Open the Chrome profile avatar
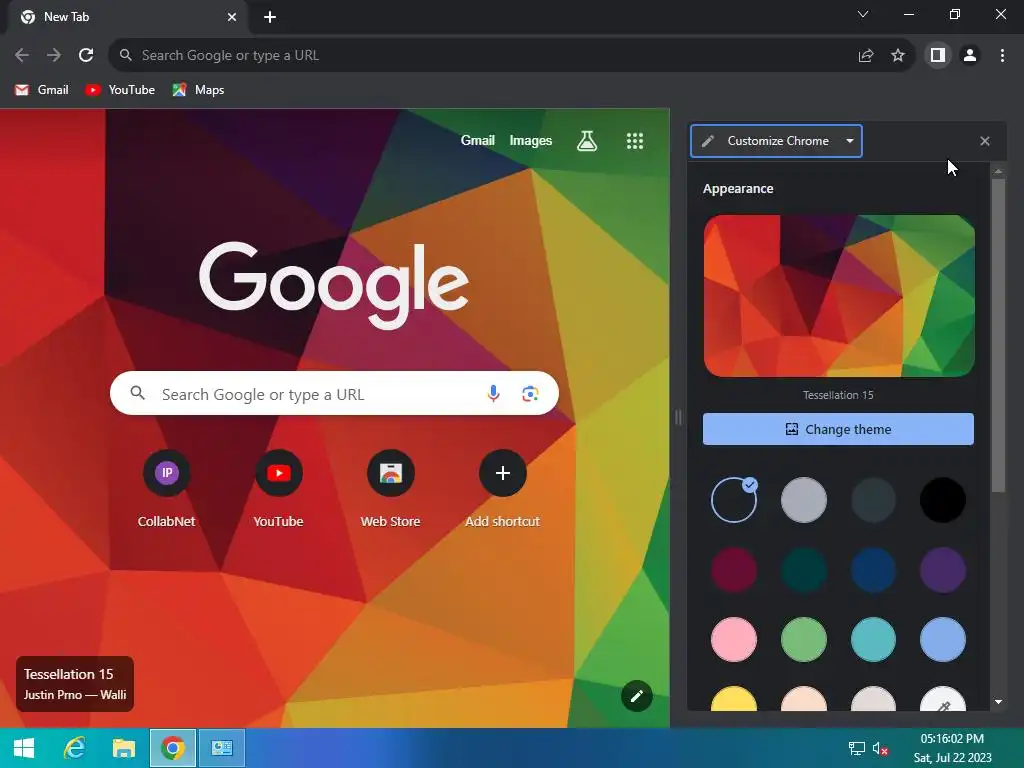Image resolution: width=1024 pixels, height=768 pixels. pos(970,56)
